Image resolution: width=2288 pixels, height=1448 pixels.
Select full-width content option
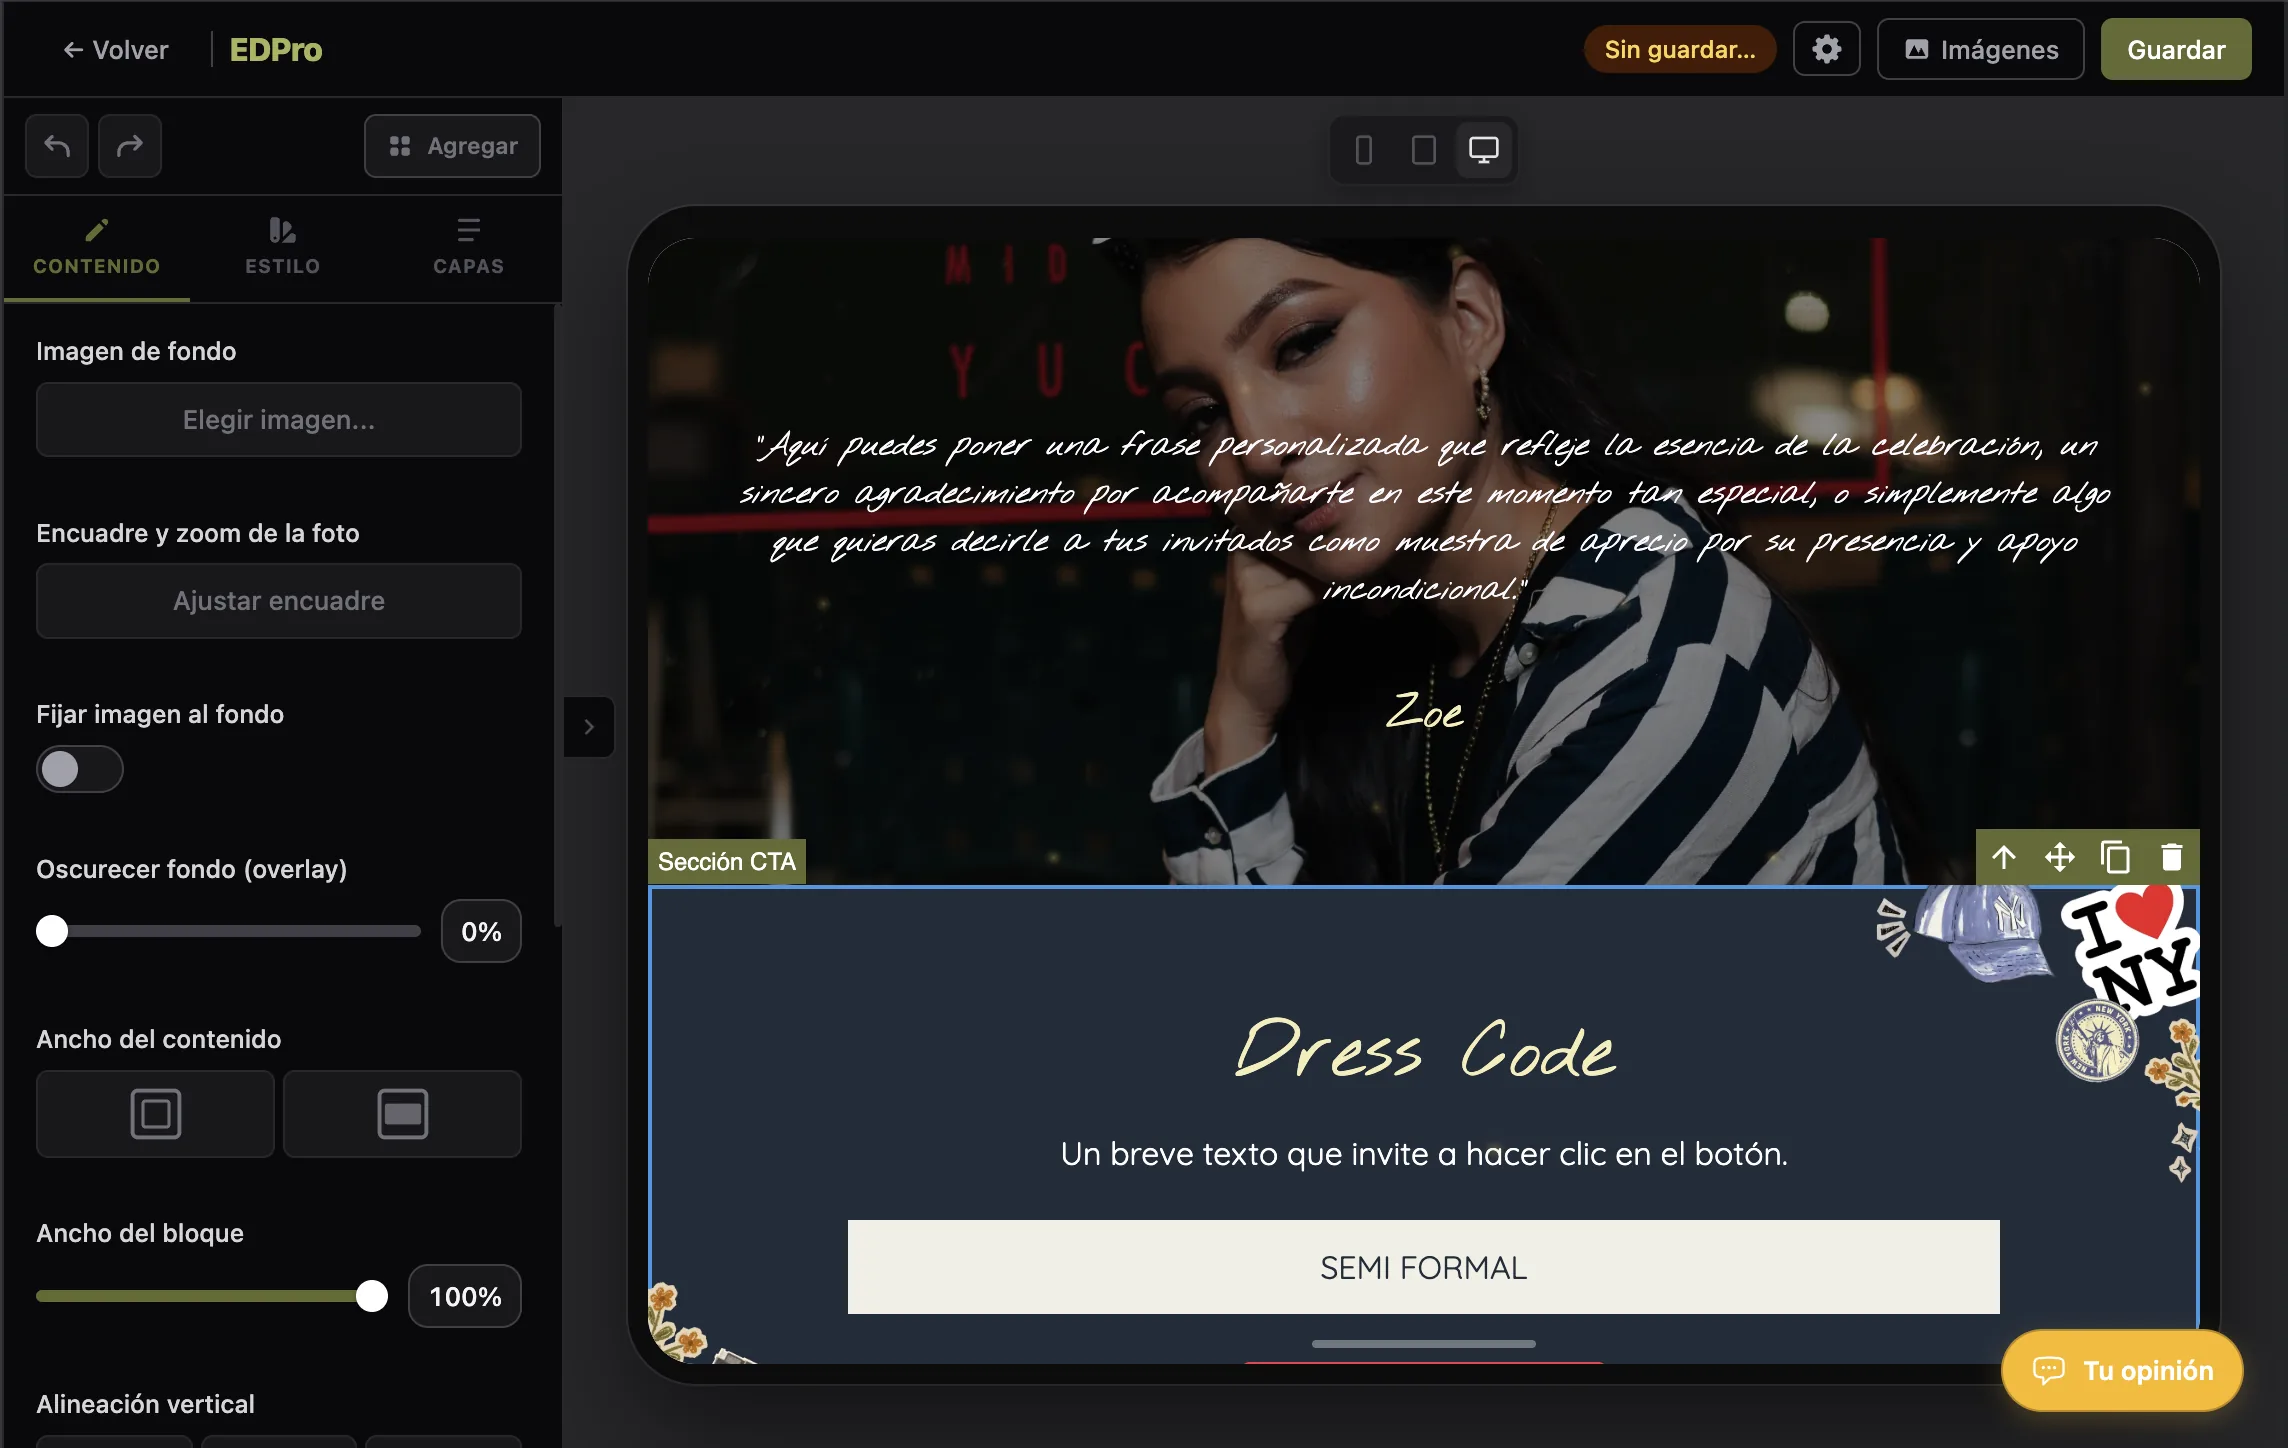click(x=402, y=1114)
